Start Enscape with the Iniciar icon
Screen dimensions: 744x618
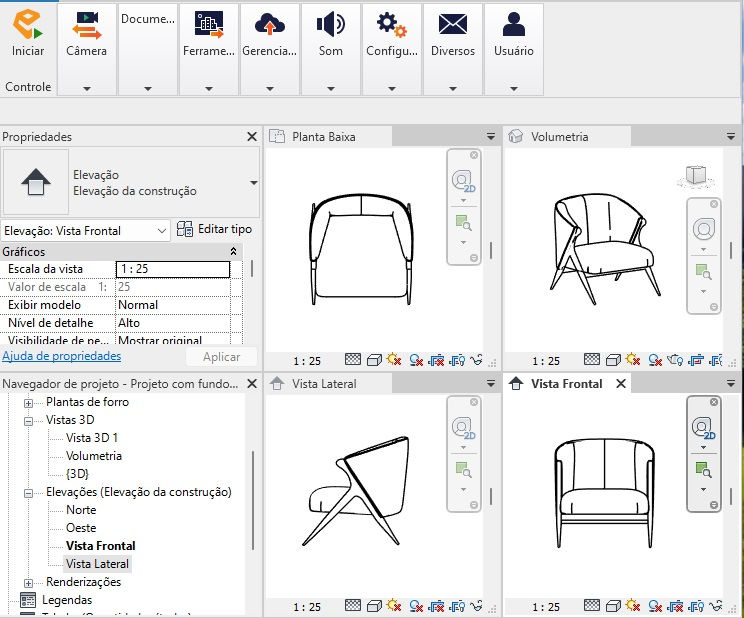(x=28, y=25)
